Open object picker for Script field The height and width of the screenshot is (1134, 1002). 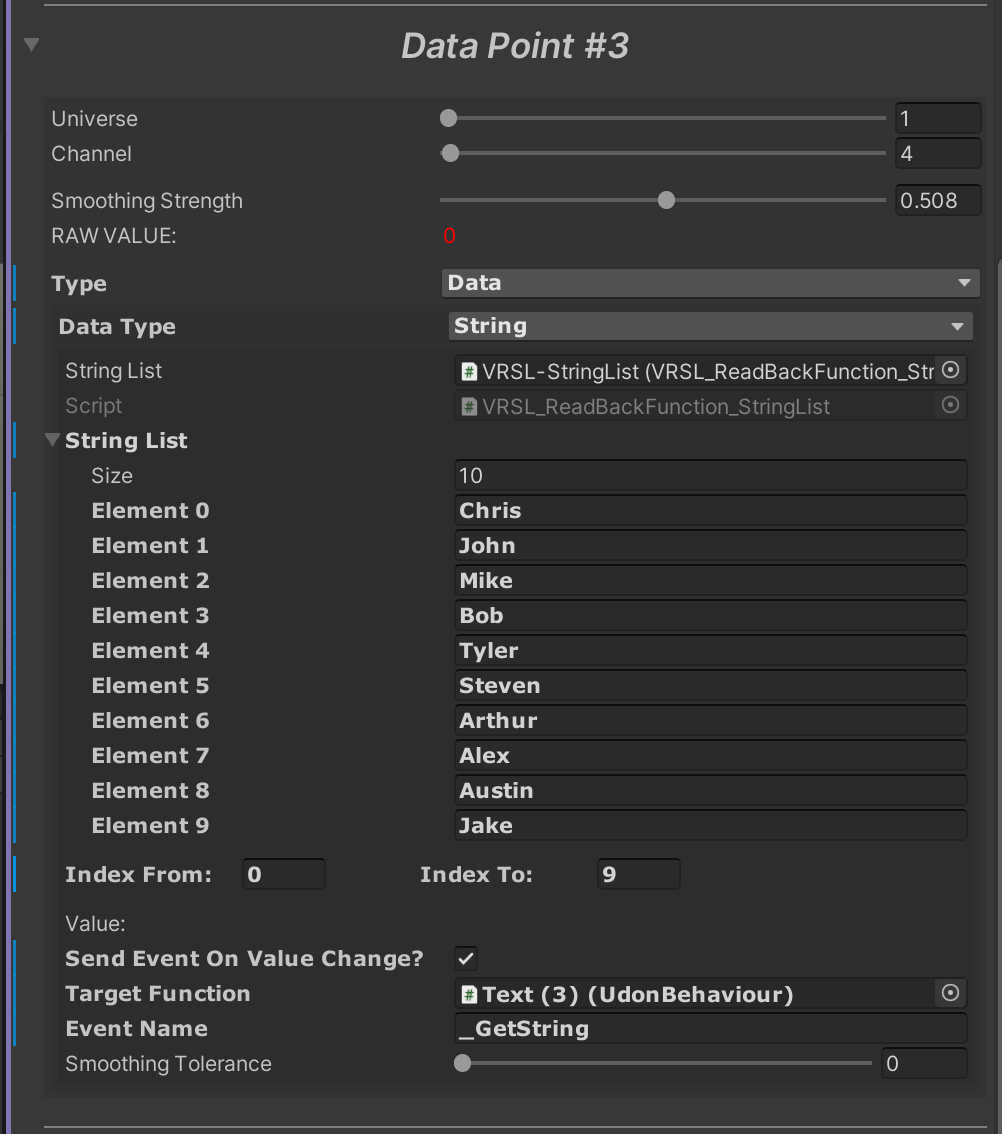(951, 406)
